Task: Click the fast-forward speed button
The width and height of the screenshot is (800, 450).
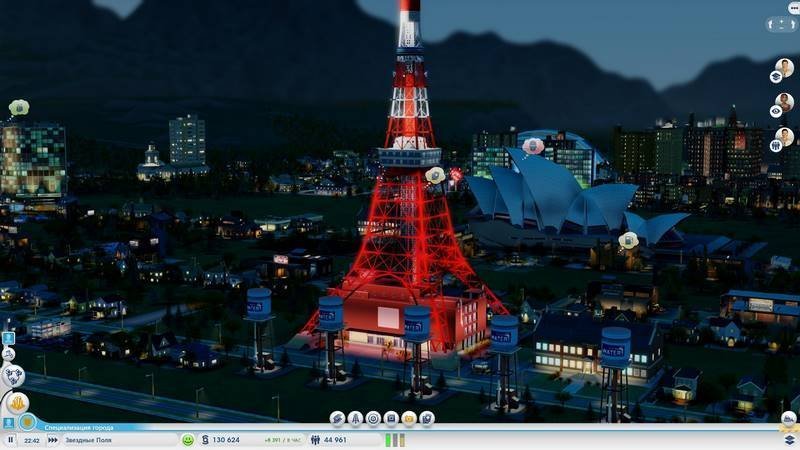Action: point(51,440)
